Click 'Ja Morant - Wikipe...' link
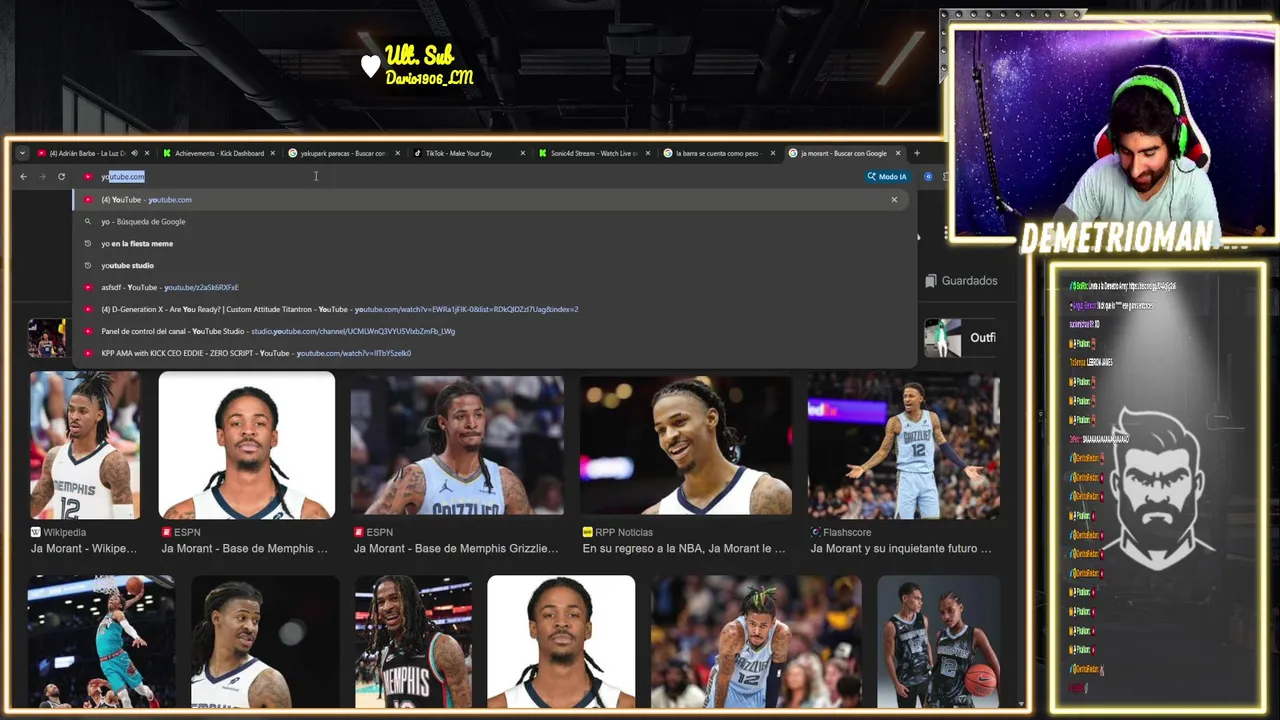 pos(84,549)
